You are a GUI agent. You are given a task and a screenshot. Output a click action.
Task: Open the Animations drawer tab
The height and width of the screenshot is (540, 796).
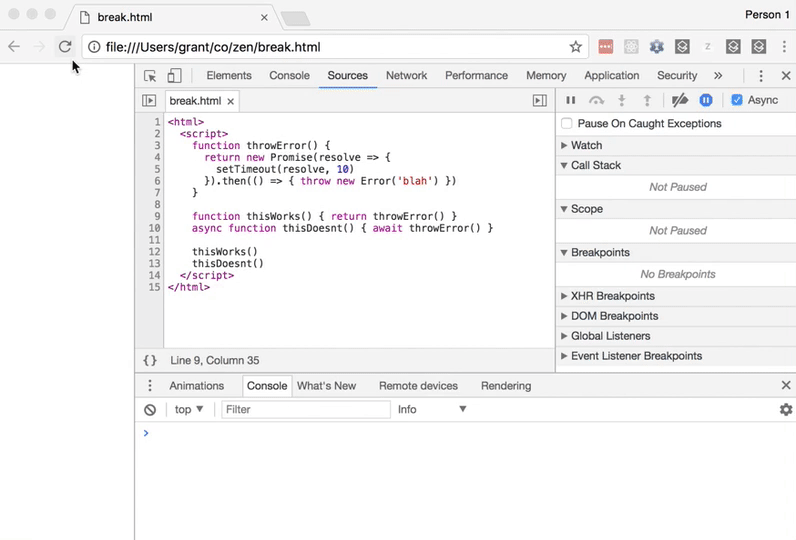point(196,386)
